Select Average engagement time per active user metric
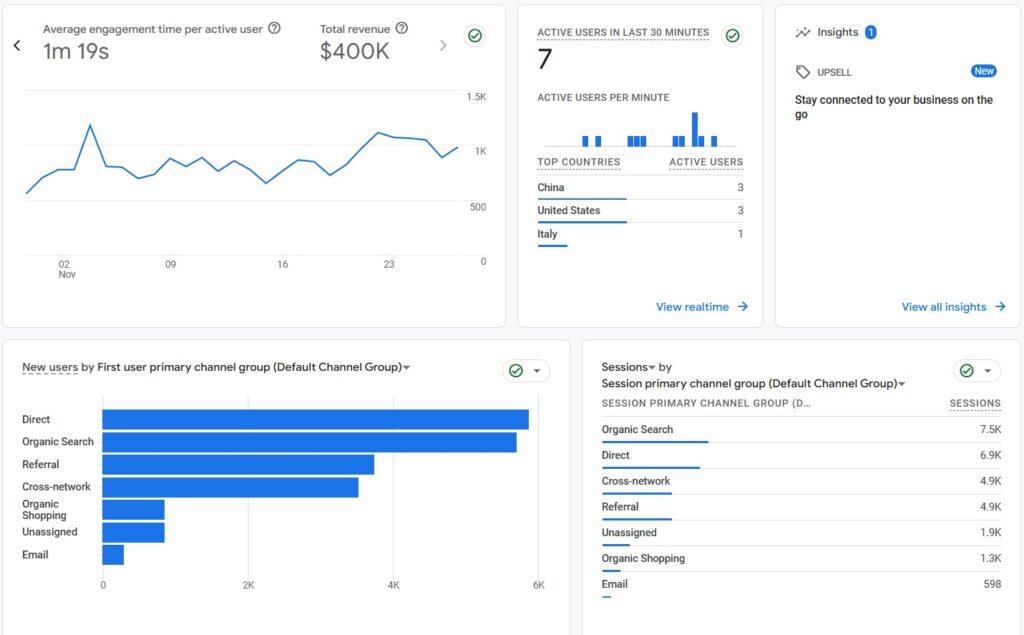Image resolution: width=1024 pixels, height=635 pixels. coord(152,29)
